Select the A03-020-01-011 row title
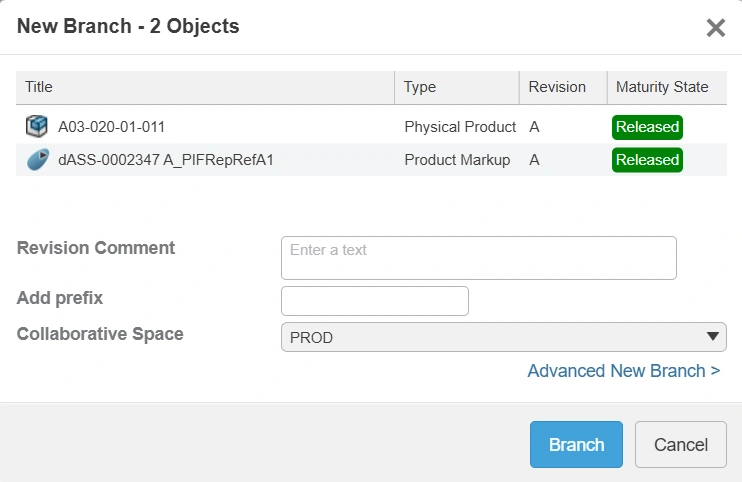Image resolution: width=742 pixels, height=482 pixels. 112,127
